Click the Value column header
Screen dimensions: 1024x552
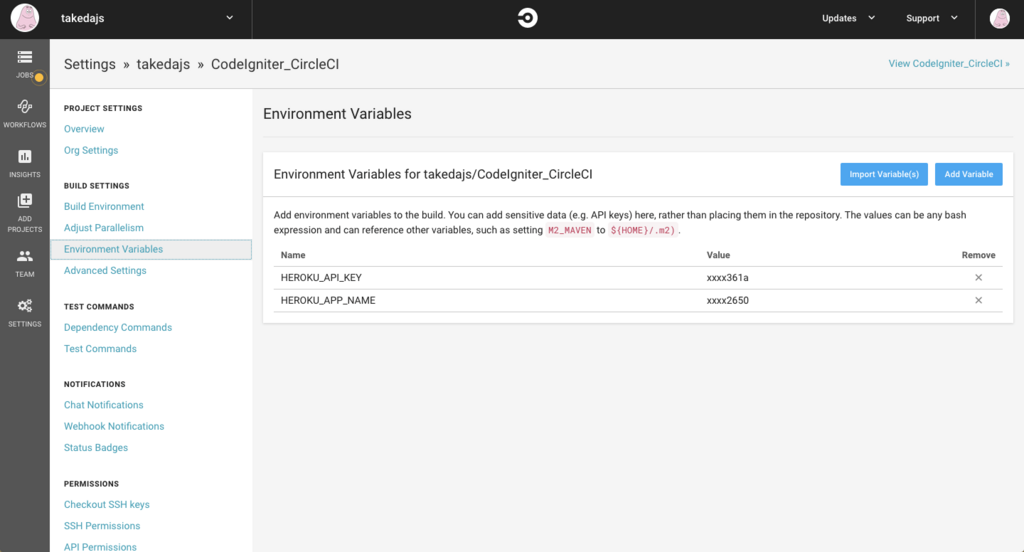coord(718,255)
